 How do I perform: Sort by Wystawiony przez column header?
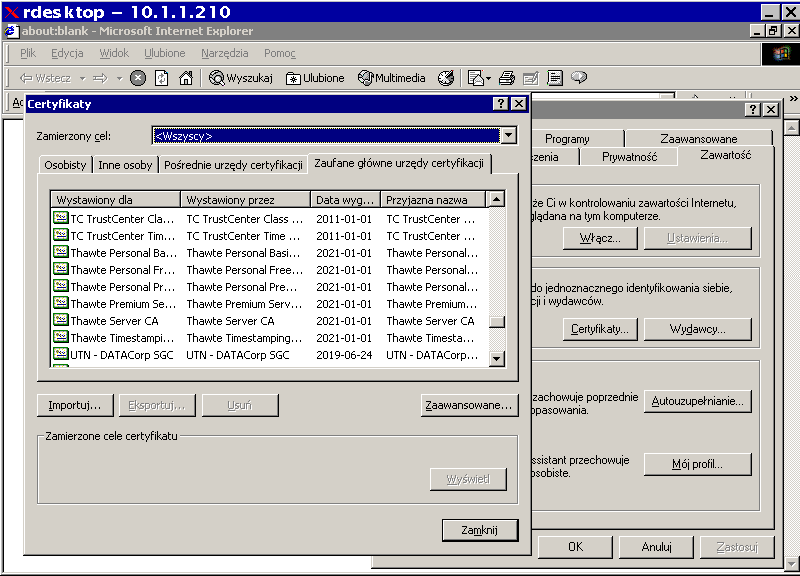(245, 199)
